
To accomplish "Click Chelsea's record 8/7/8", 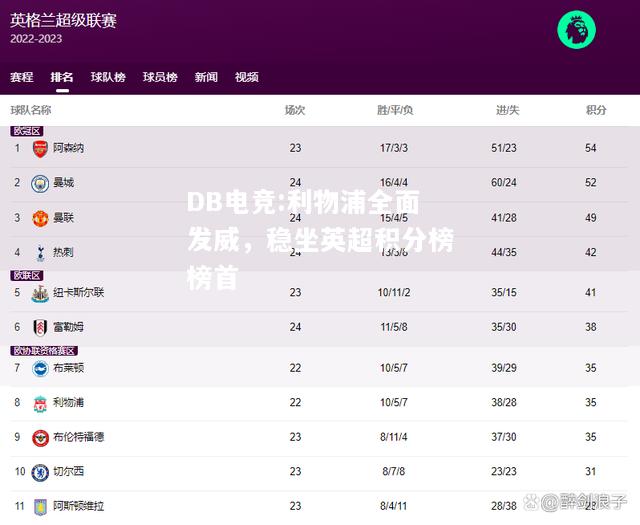I will [394, 472].
